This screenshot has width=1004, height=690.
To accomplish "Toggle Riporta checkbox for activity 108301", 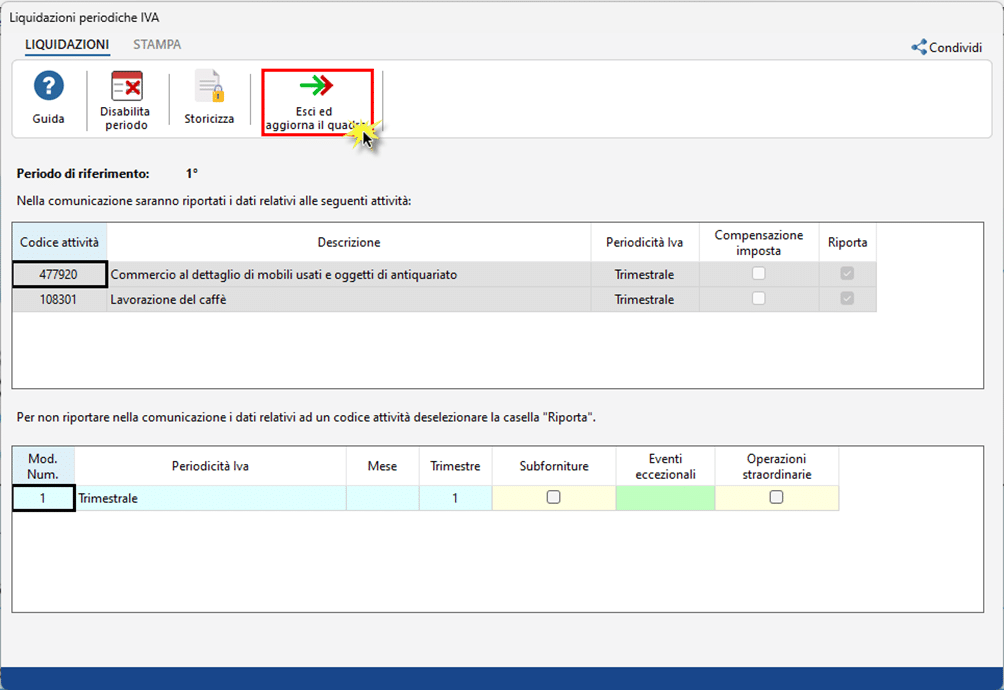I will pyautogui.click(x=847, y=299).
